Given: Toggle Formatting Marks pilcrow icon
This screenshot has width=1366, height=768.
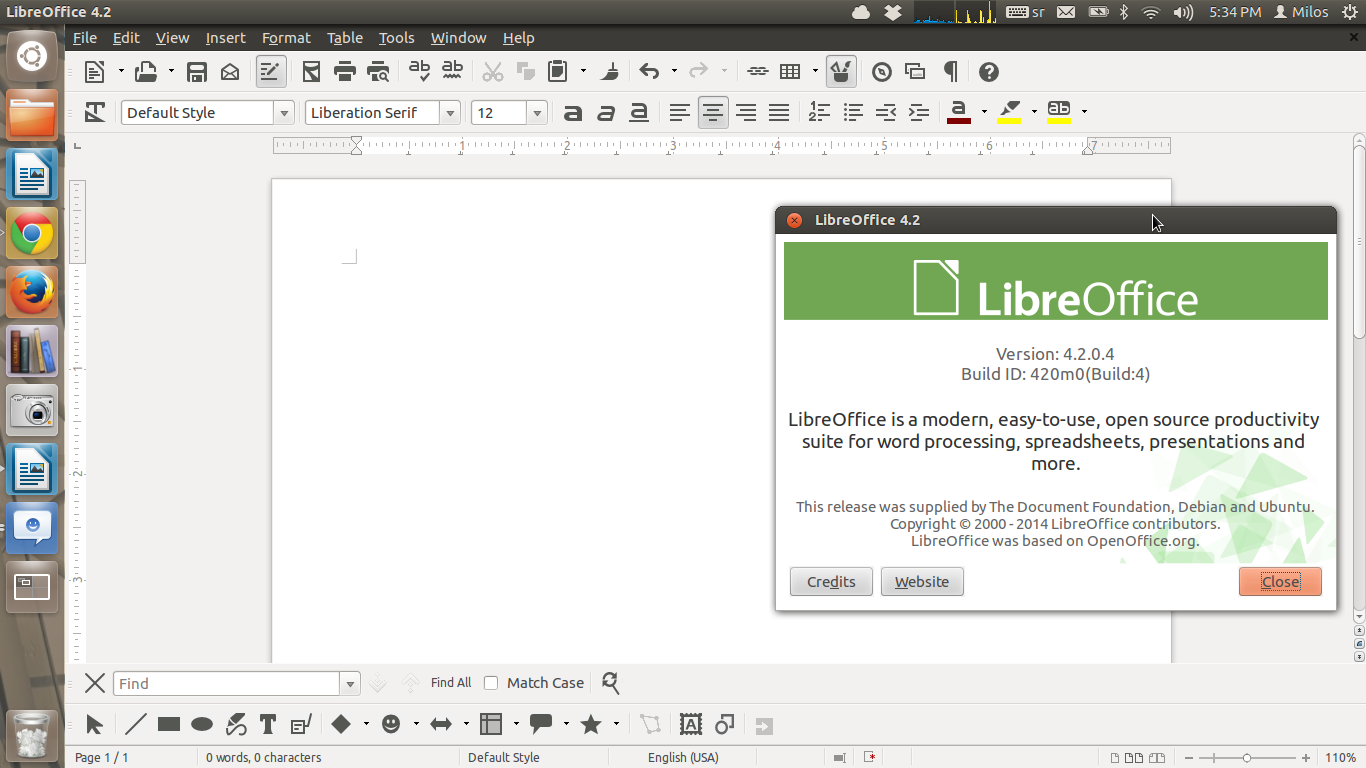Looking at the screenshot, I should 950,71.
